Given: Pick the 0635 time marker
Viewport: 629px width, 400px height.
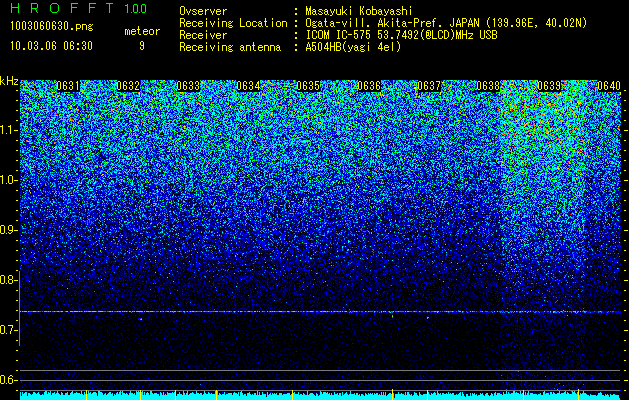Looking at the screenshot, I should coord(308,86).
